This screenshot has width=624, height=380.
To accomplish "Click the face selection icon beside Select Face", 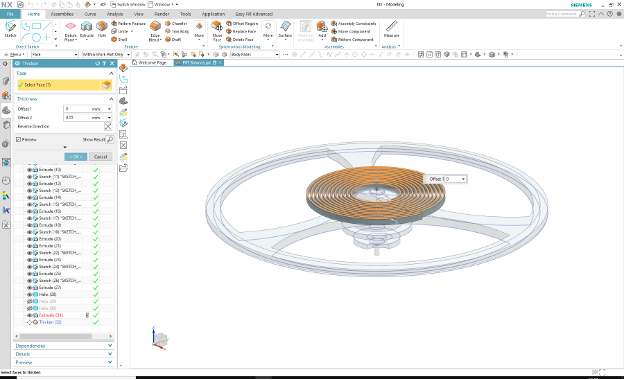I will pyautogui.click(x=106, y=85).
